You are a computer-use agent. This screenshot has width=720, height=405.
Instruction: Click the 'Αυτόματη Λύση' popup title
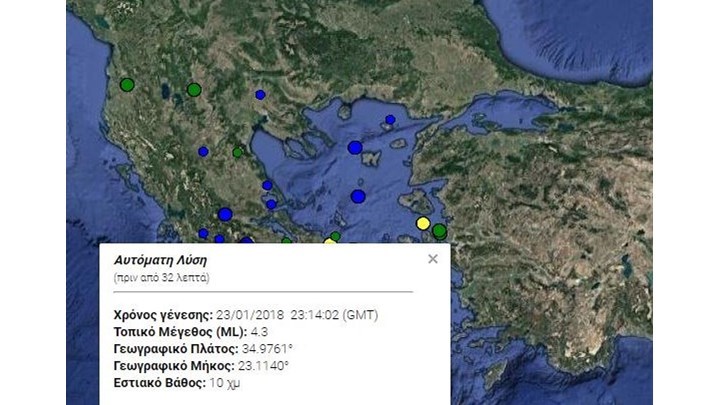(160, 260)
